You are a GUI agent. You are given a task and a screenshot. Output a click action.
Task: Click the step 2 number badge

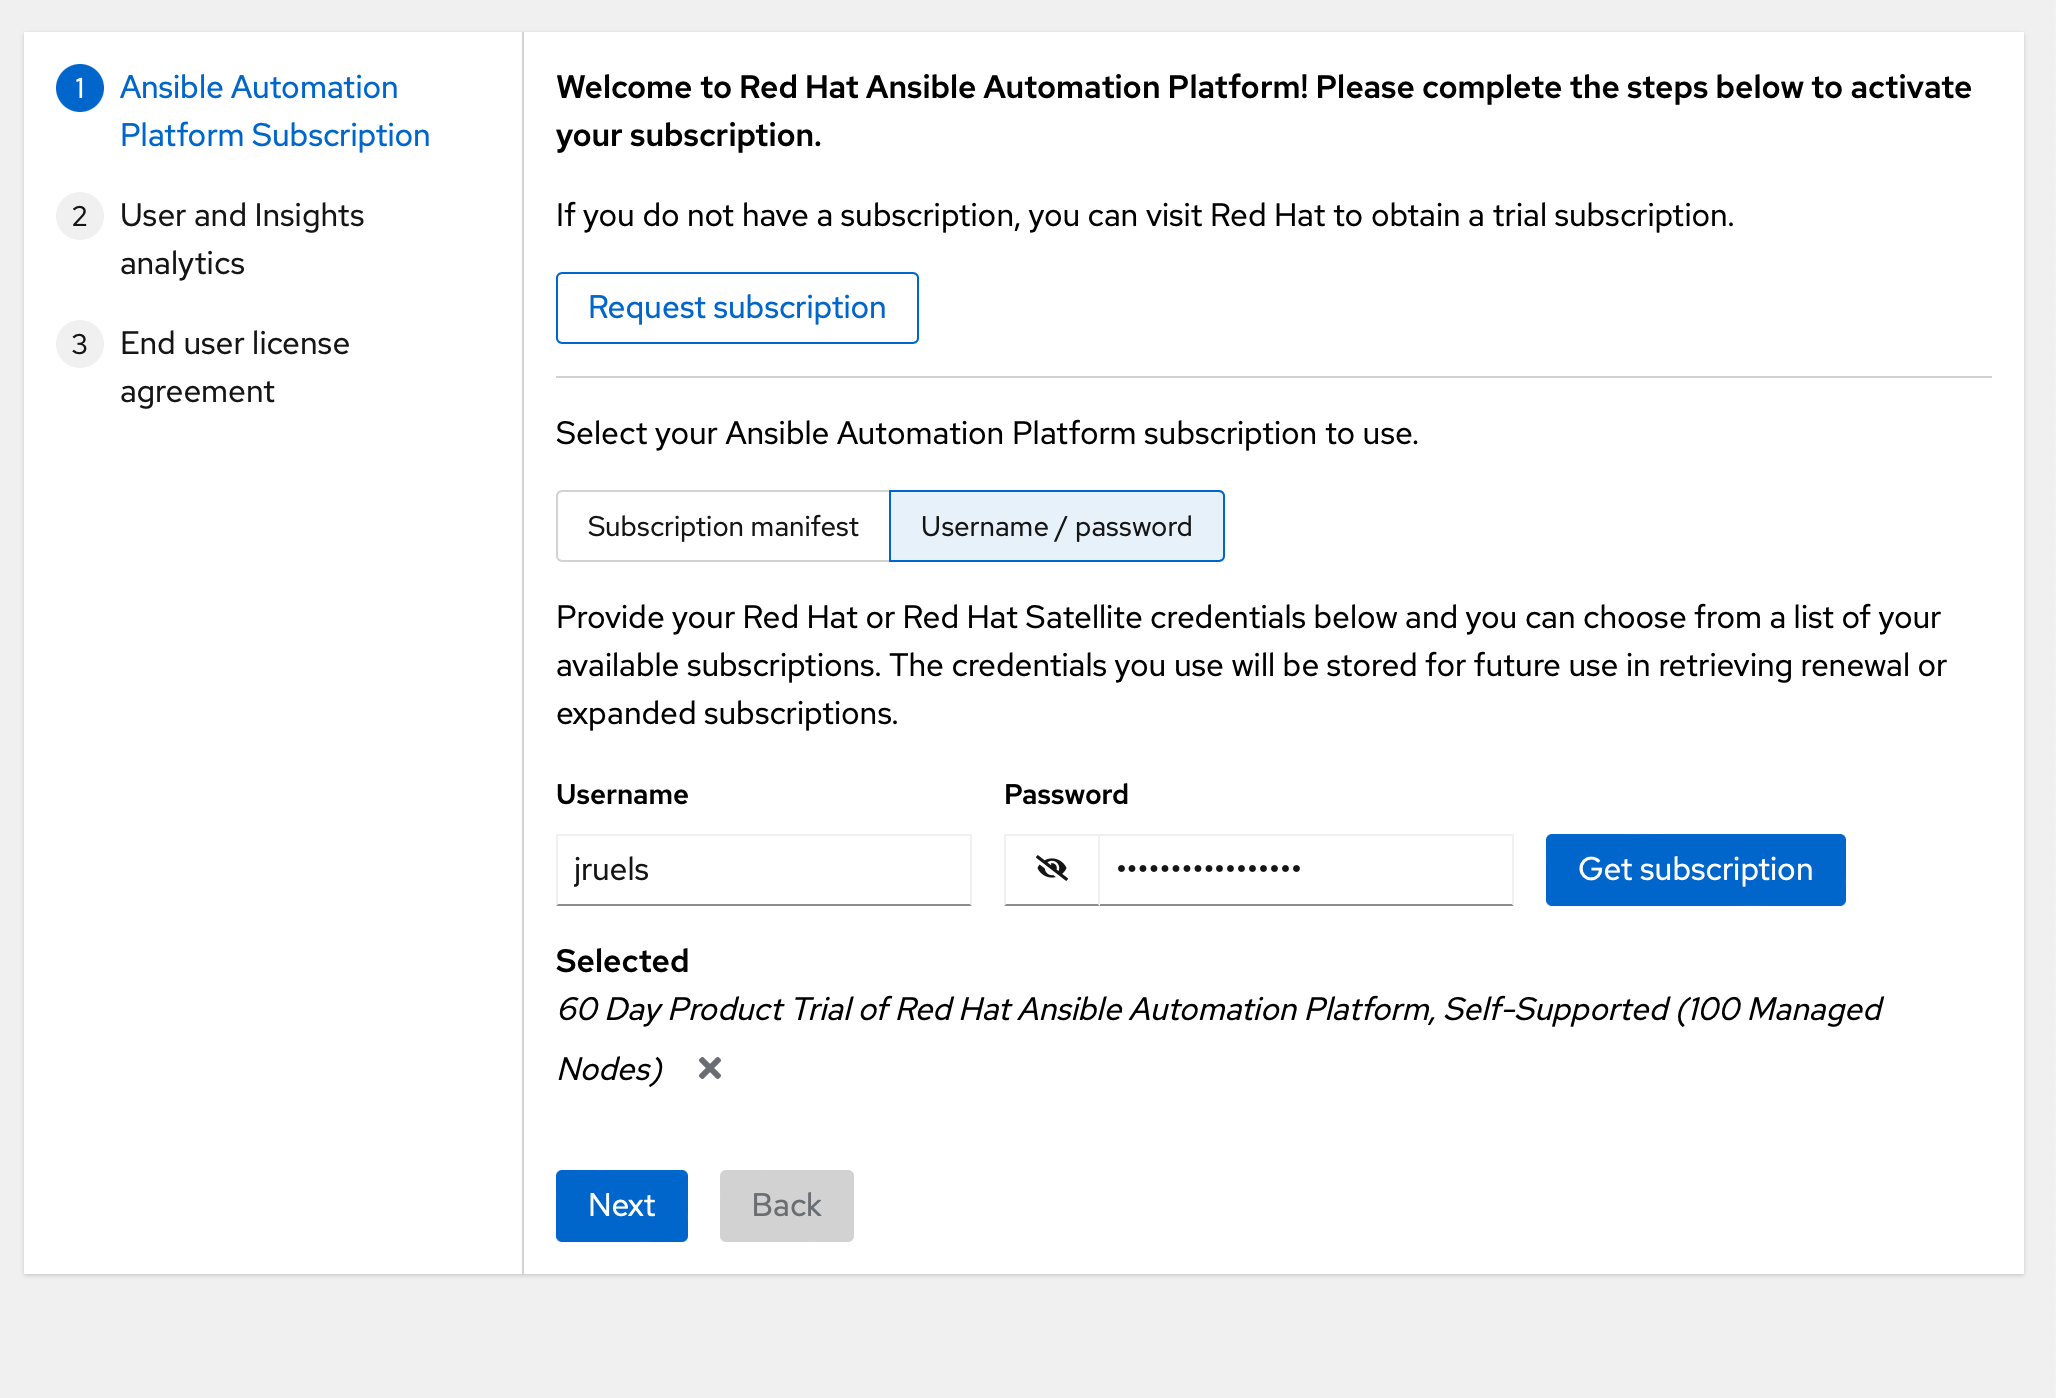(80, 216)
